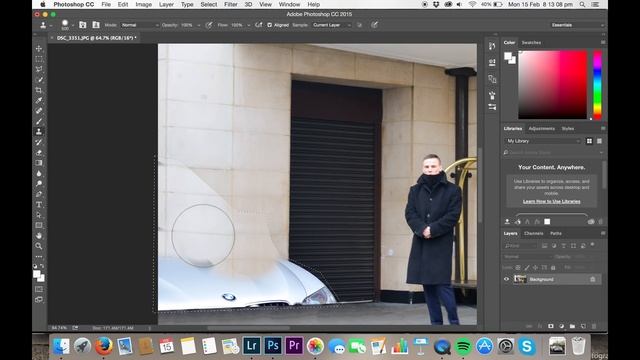640x360 pixels.
Task: Hide the Background layer with eye icon
Action: tap(507, 279)
